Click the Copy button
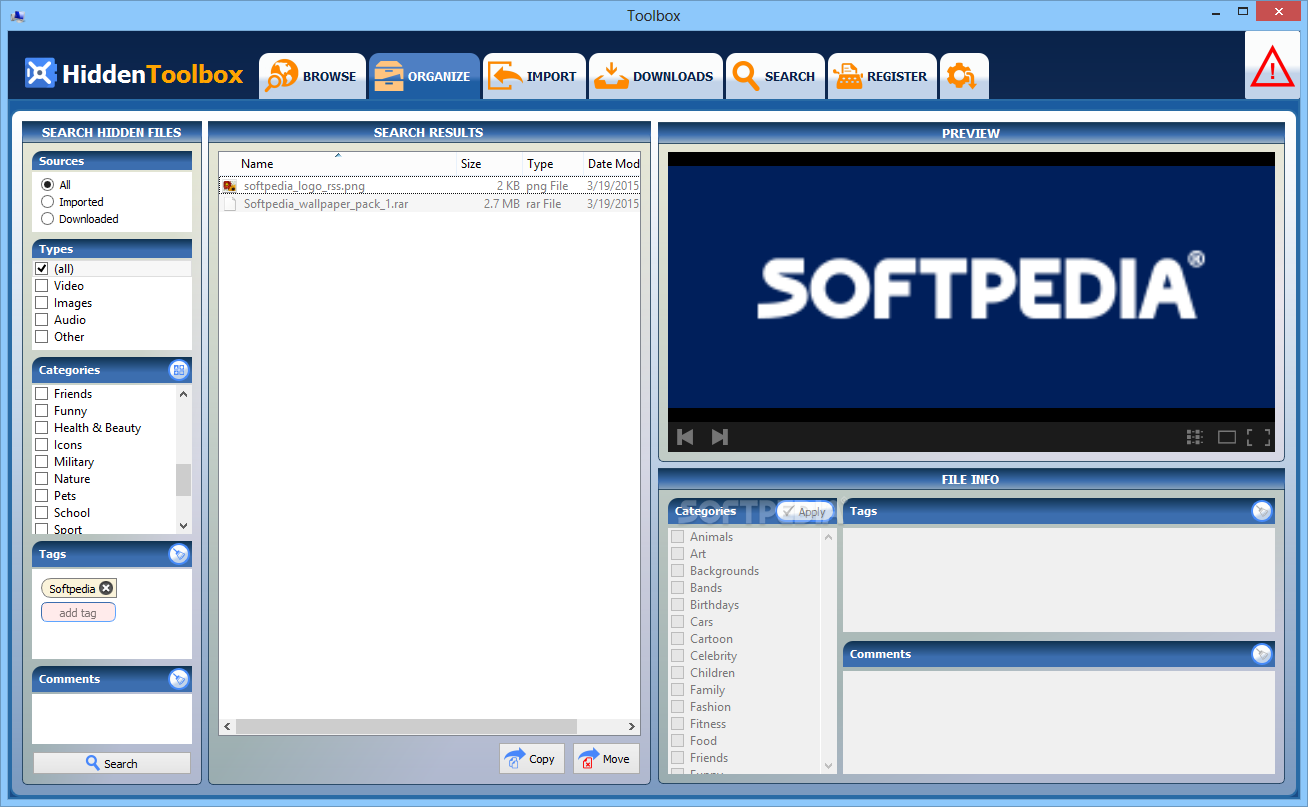This screenshot has height=807, width=1308. pos(532,758)
